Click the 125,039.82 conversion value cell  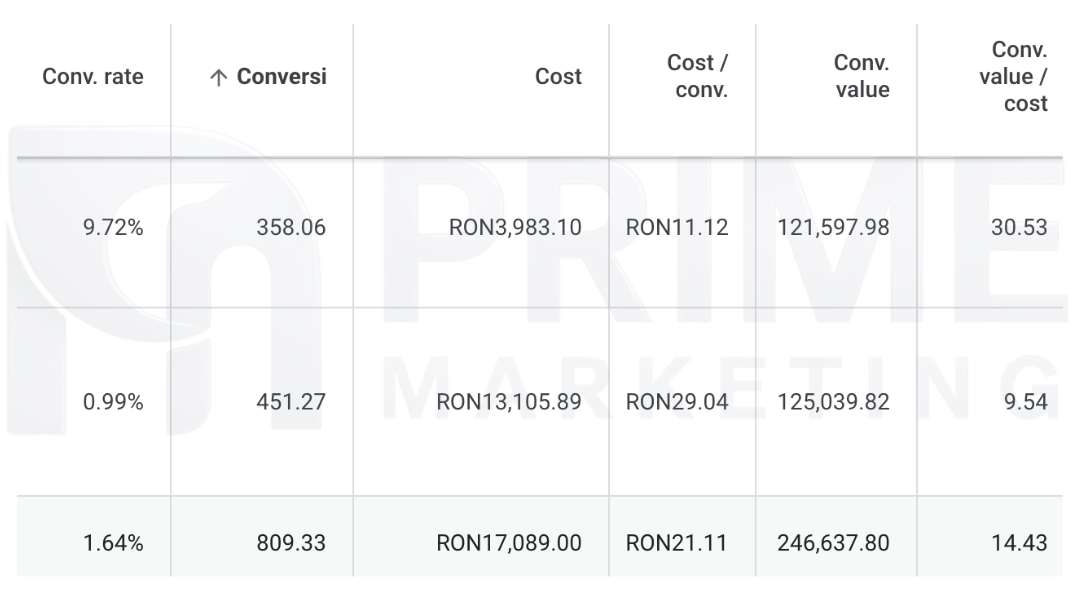tap(833, 403)
